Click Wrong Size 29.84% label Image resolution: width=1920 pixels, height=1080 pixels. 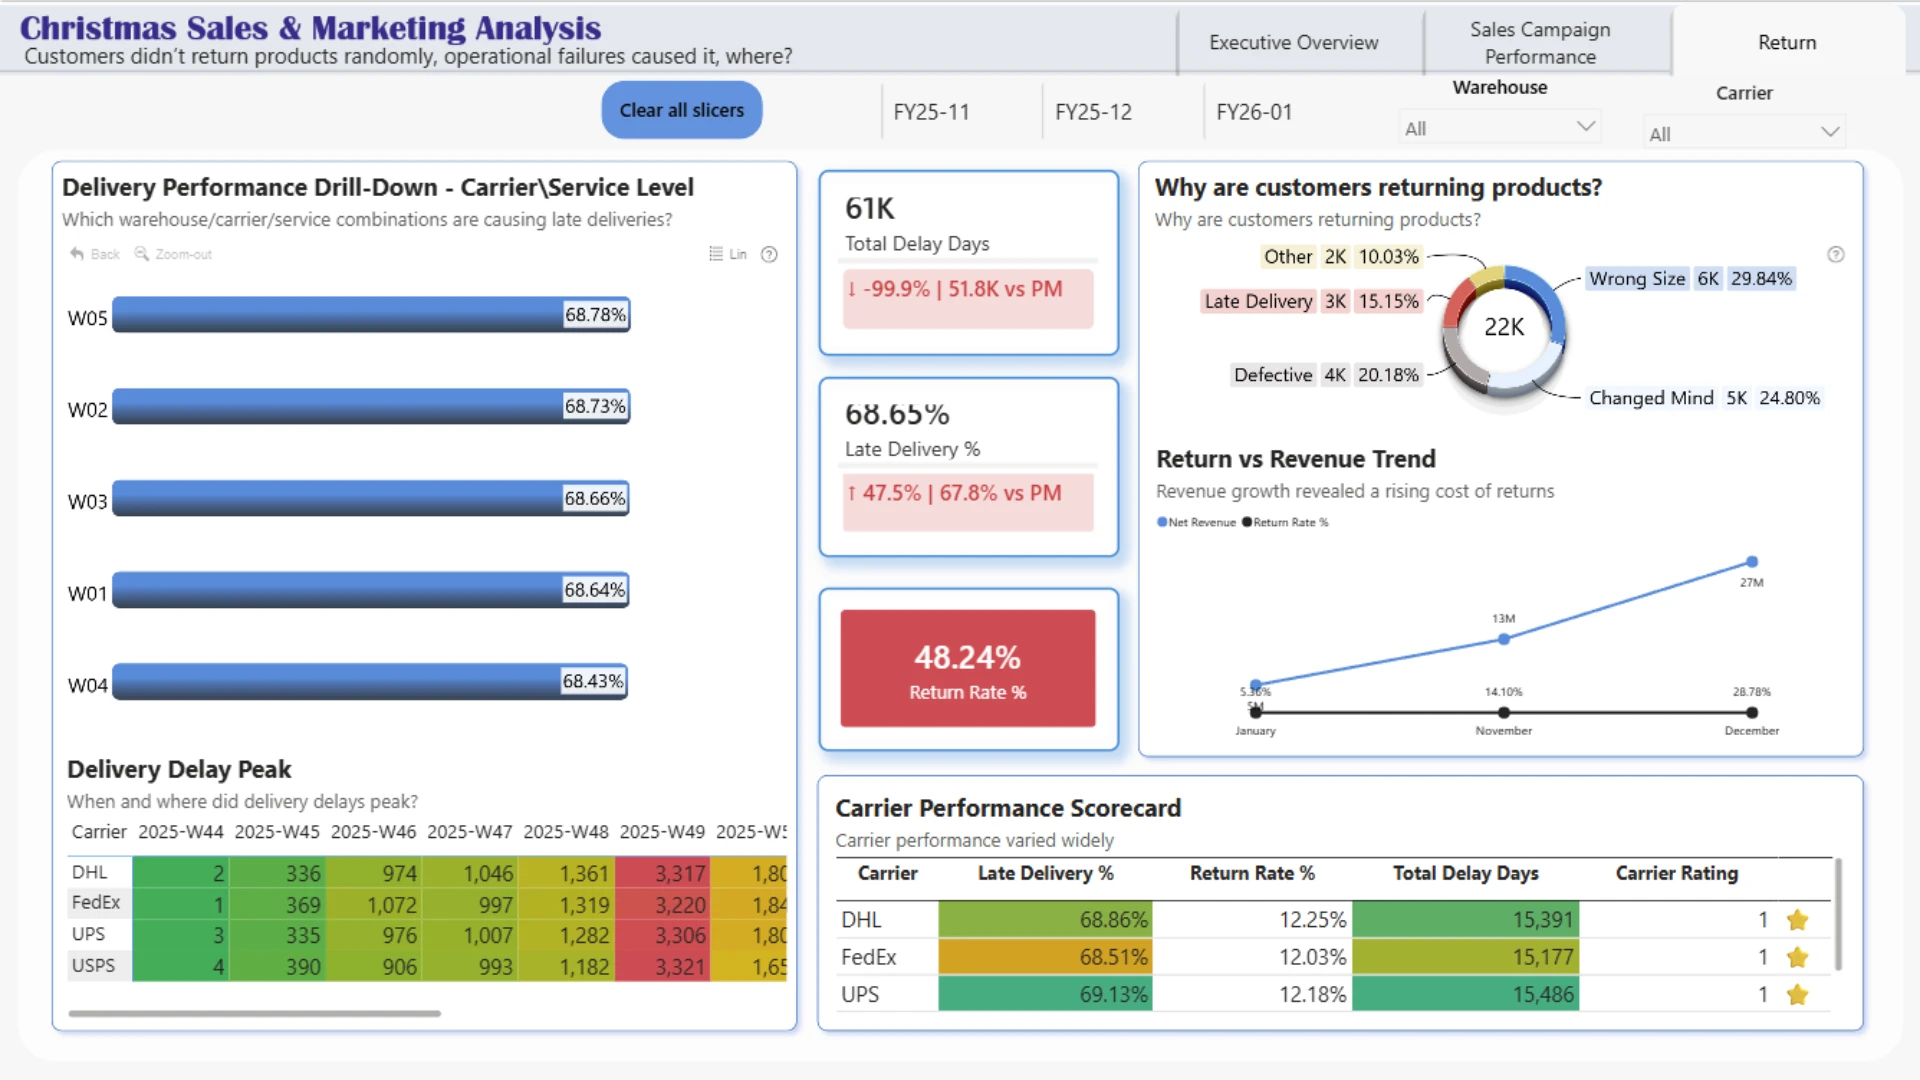tap(1690, 279)
